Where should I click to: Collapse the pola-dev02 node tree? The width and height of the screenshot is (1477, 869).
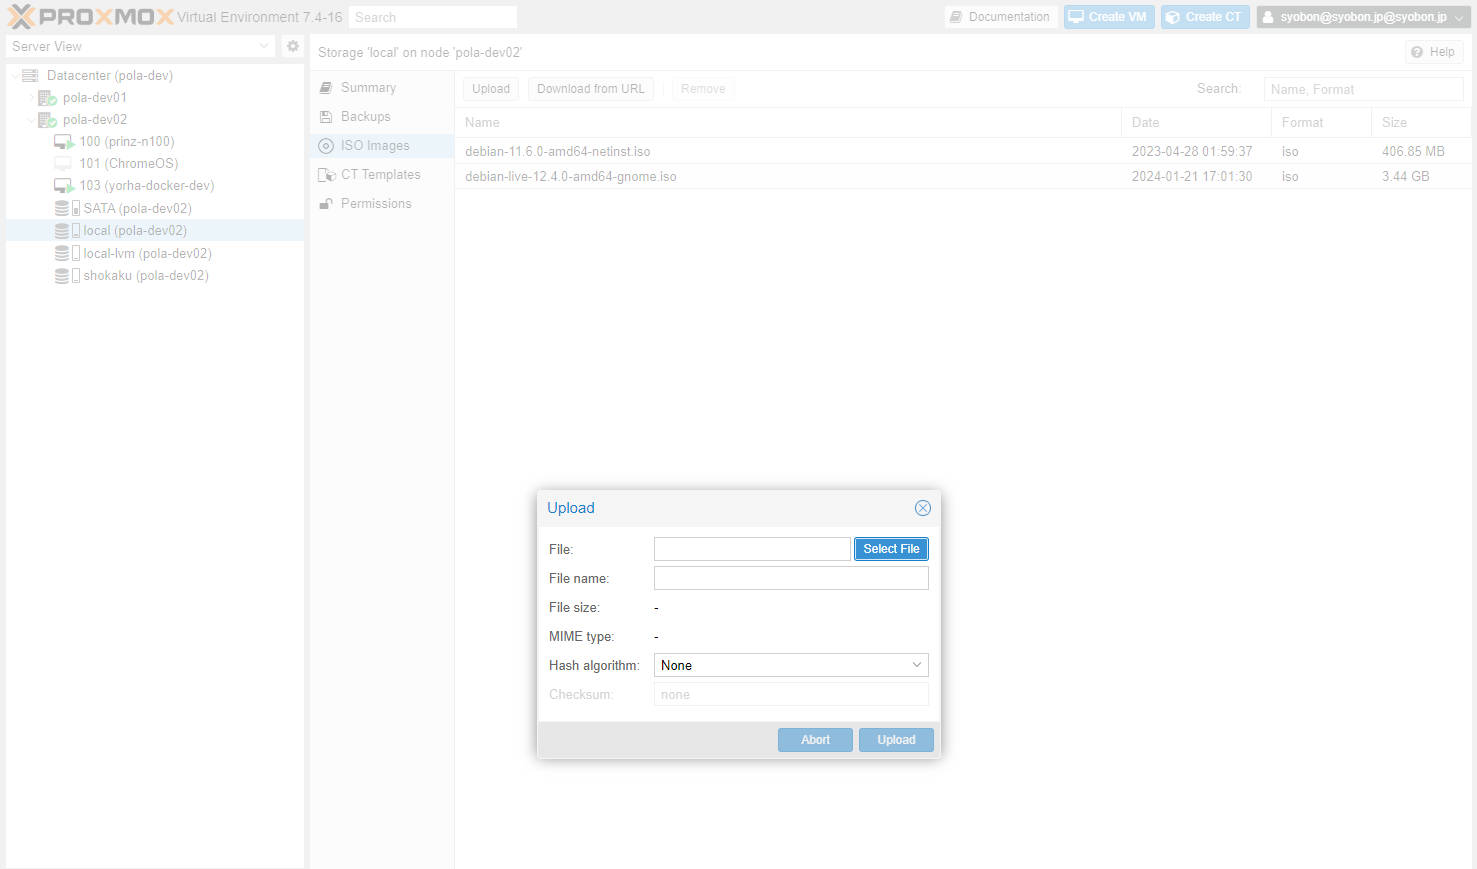coord(30,120)
